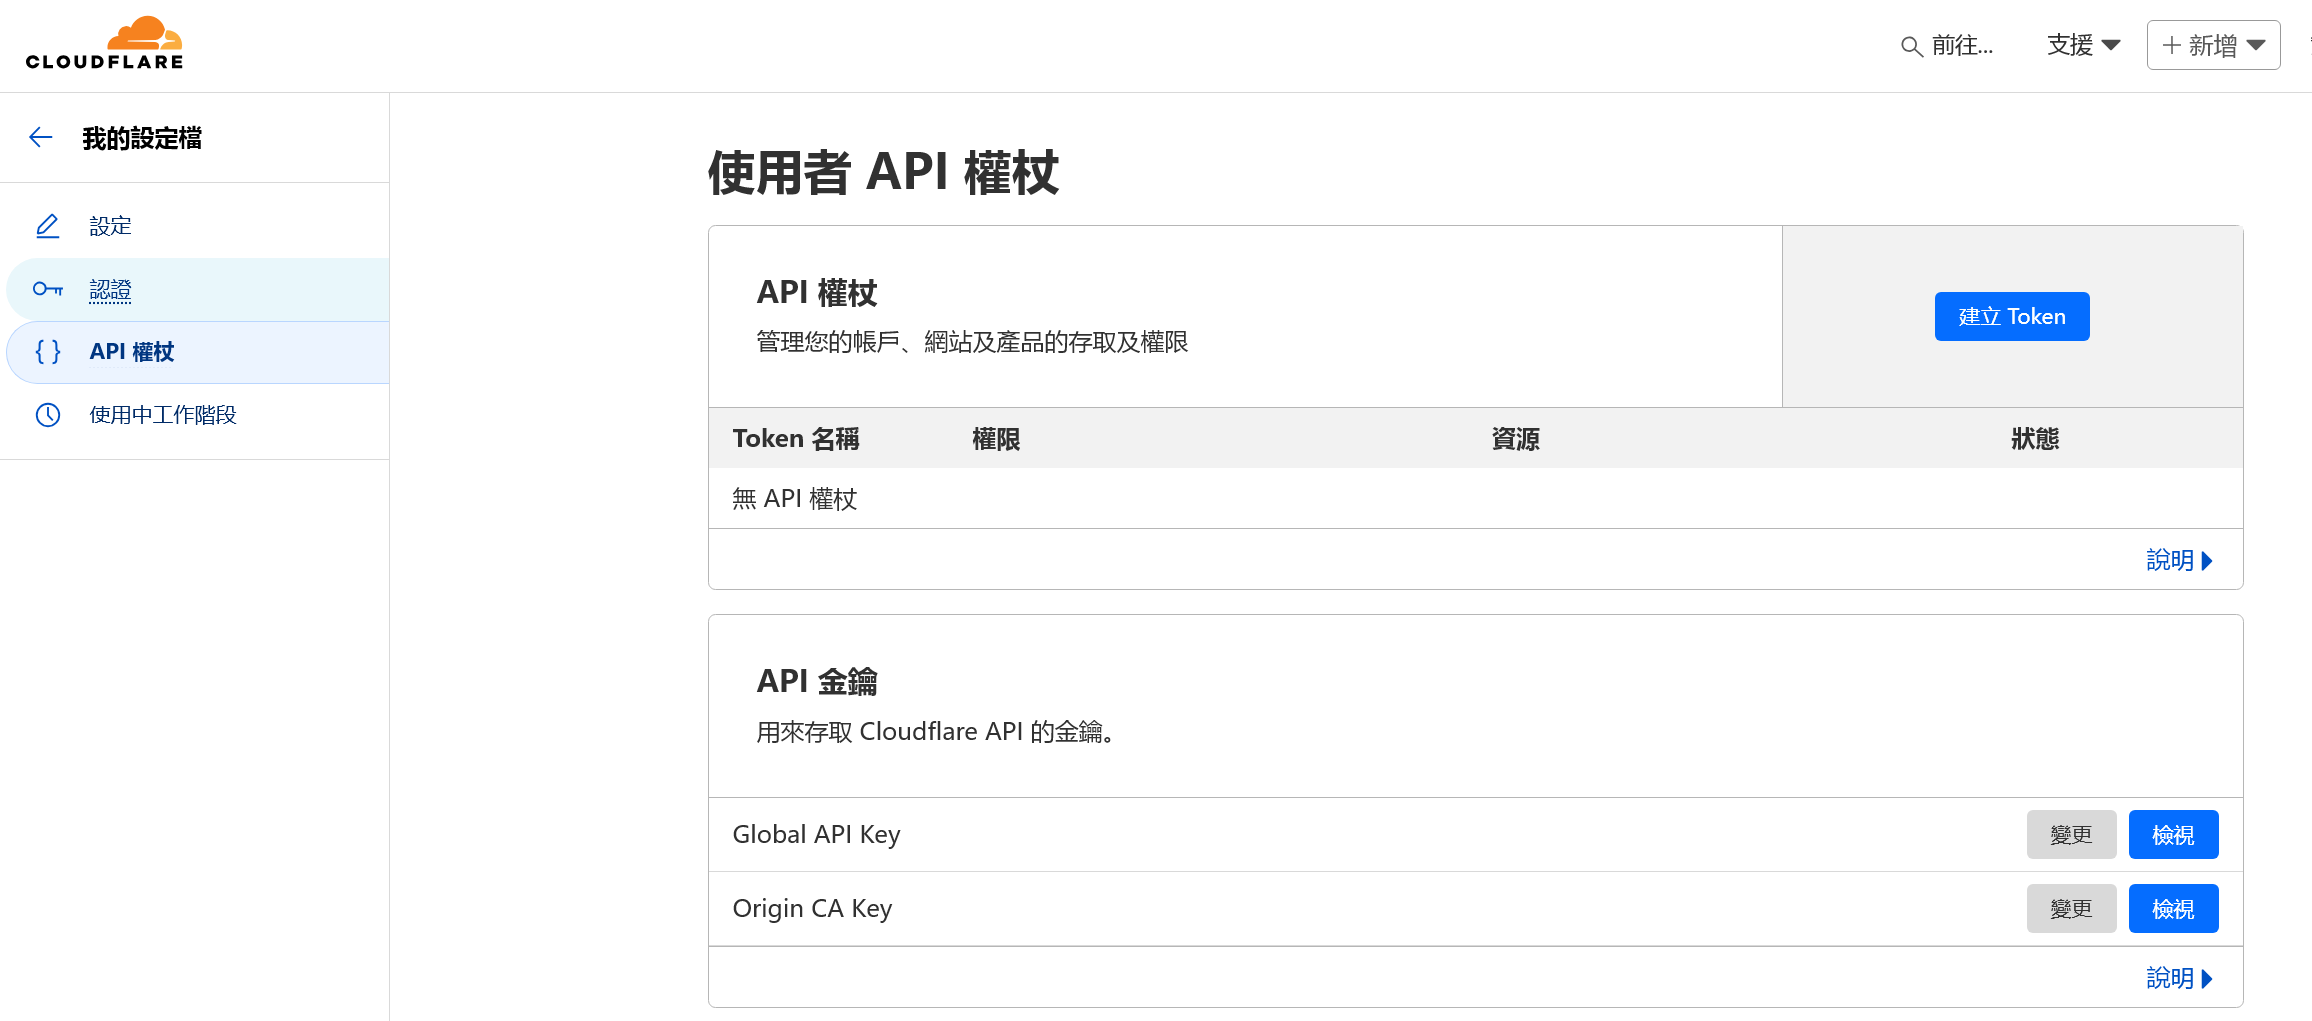Expand 說明 under the API 金鑰 section

pyautogui.click(x=2180, y=978)
